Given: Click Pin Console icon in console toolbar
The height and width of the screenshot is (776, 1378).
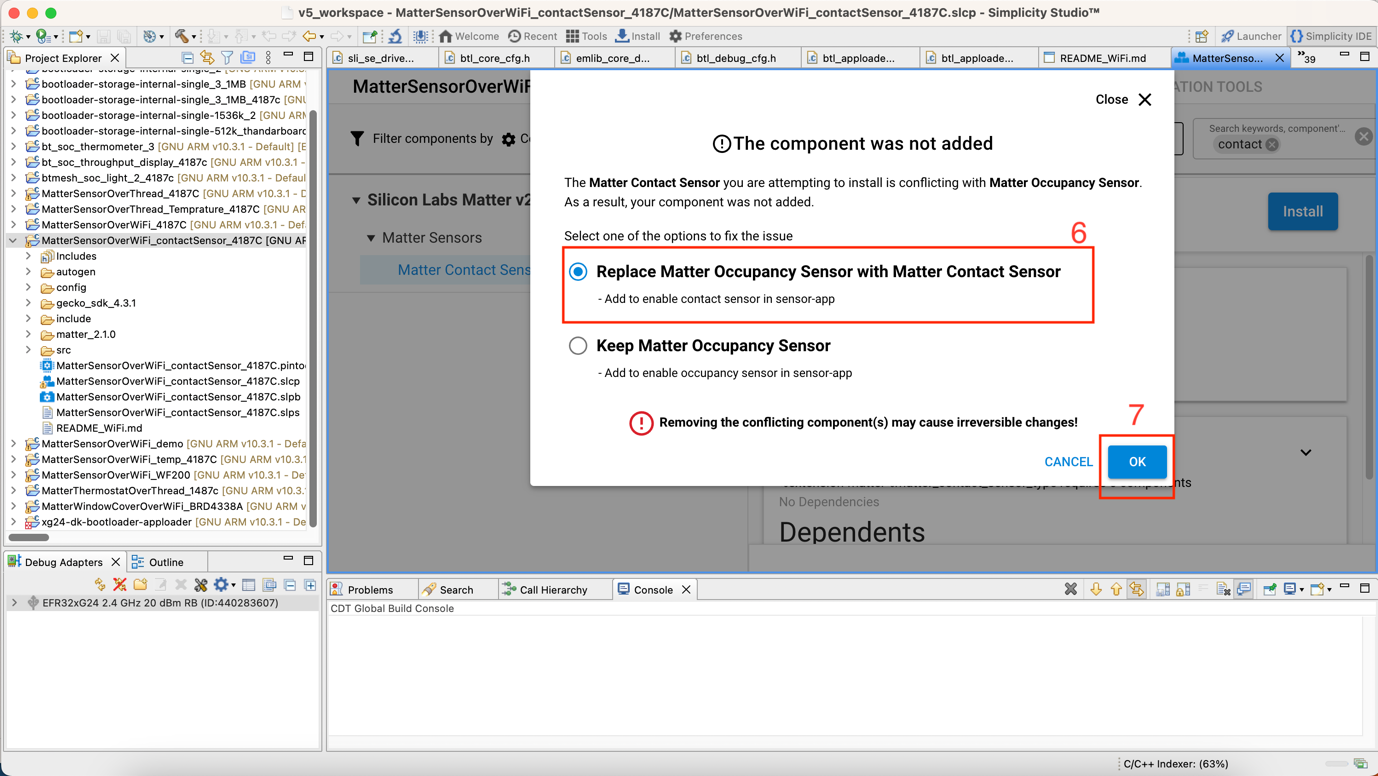Looking at the screenshot, I should tap(1269, 590).
